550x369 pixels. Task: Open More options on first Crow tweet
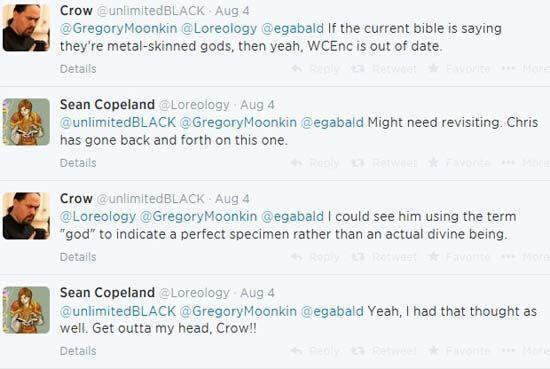(x=525, y=69)
